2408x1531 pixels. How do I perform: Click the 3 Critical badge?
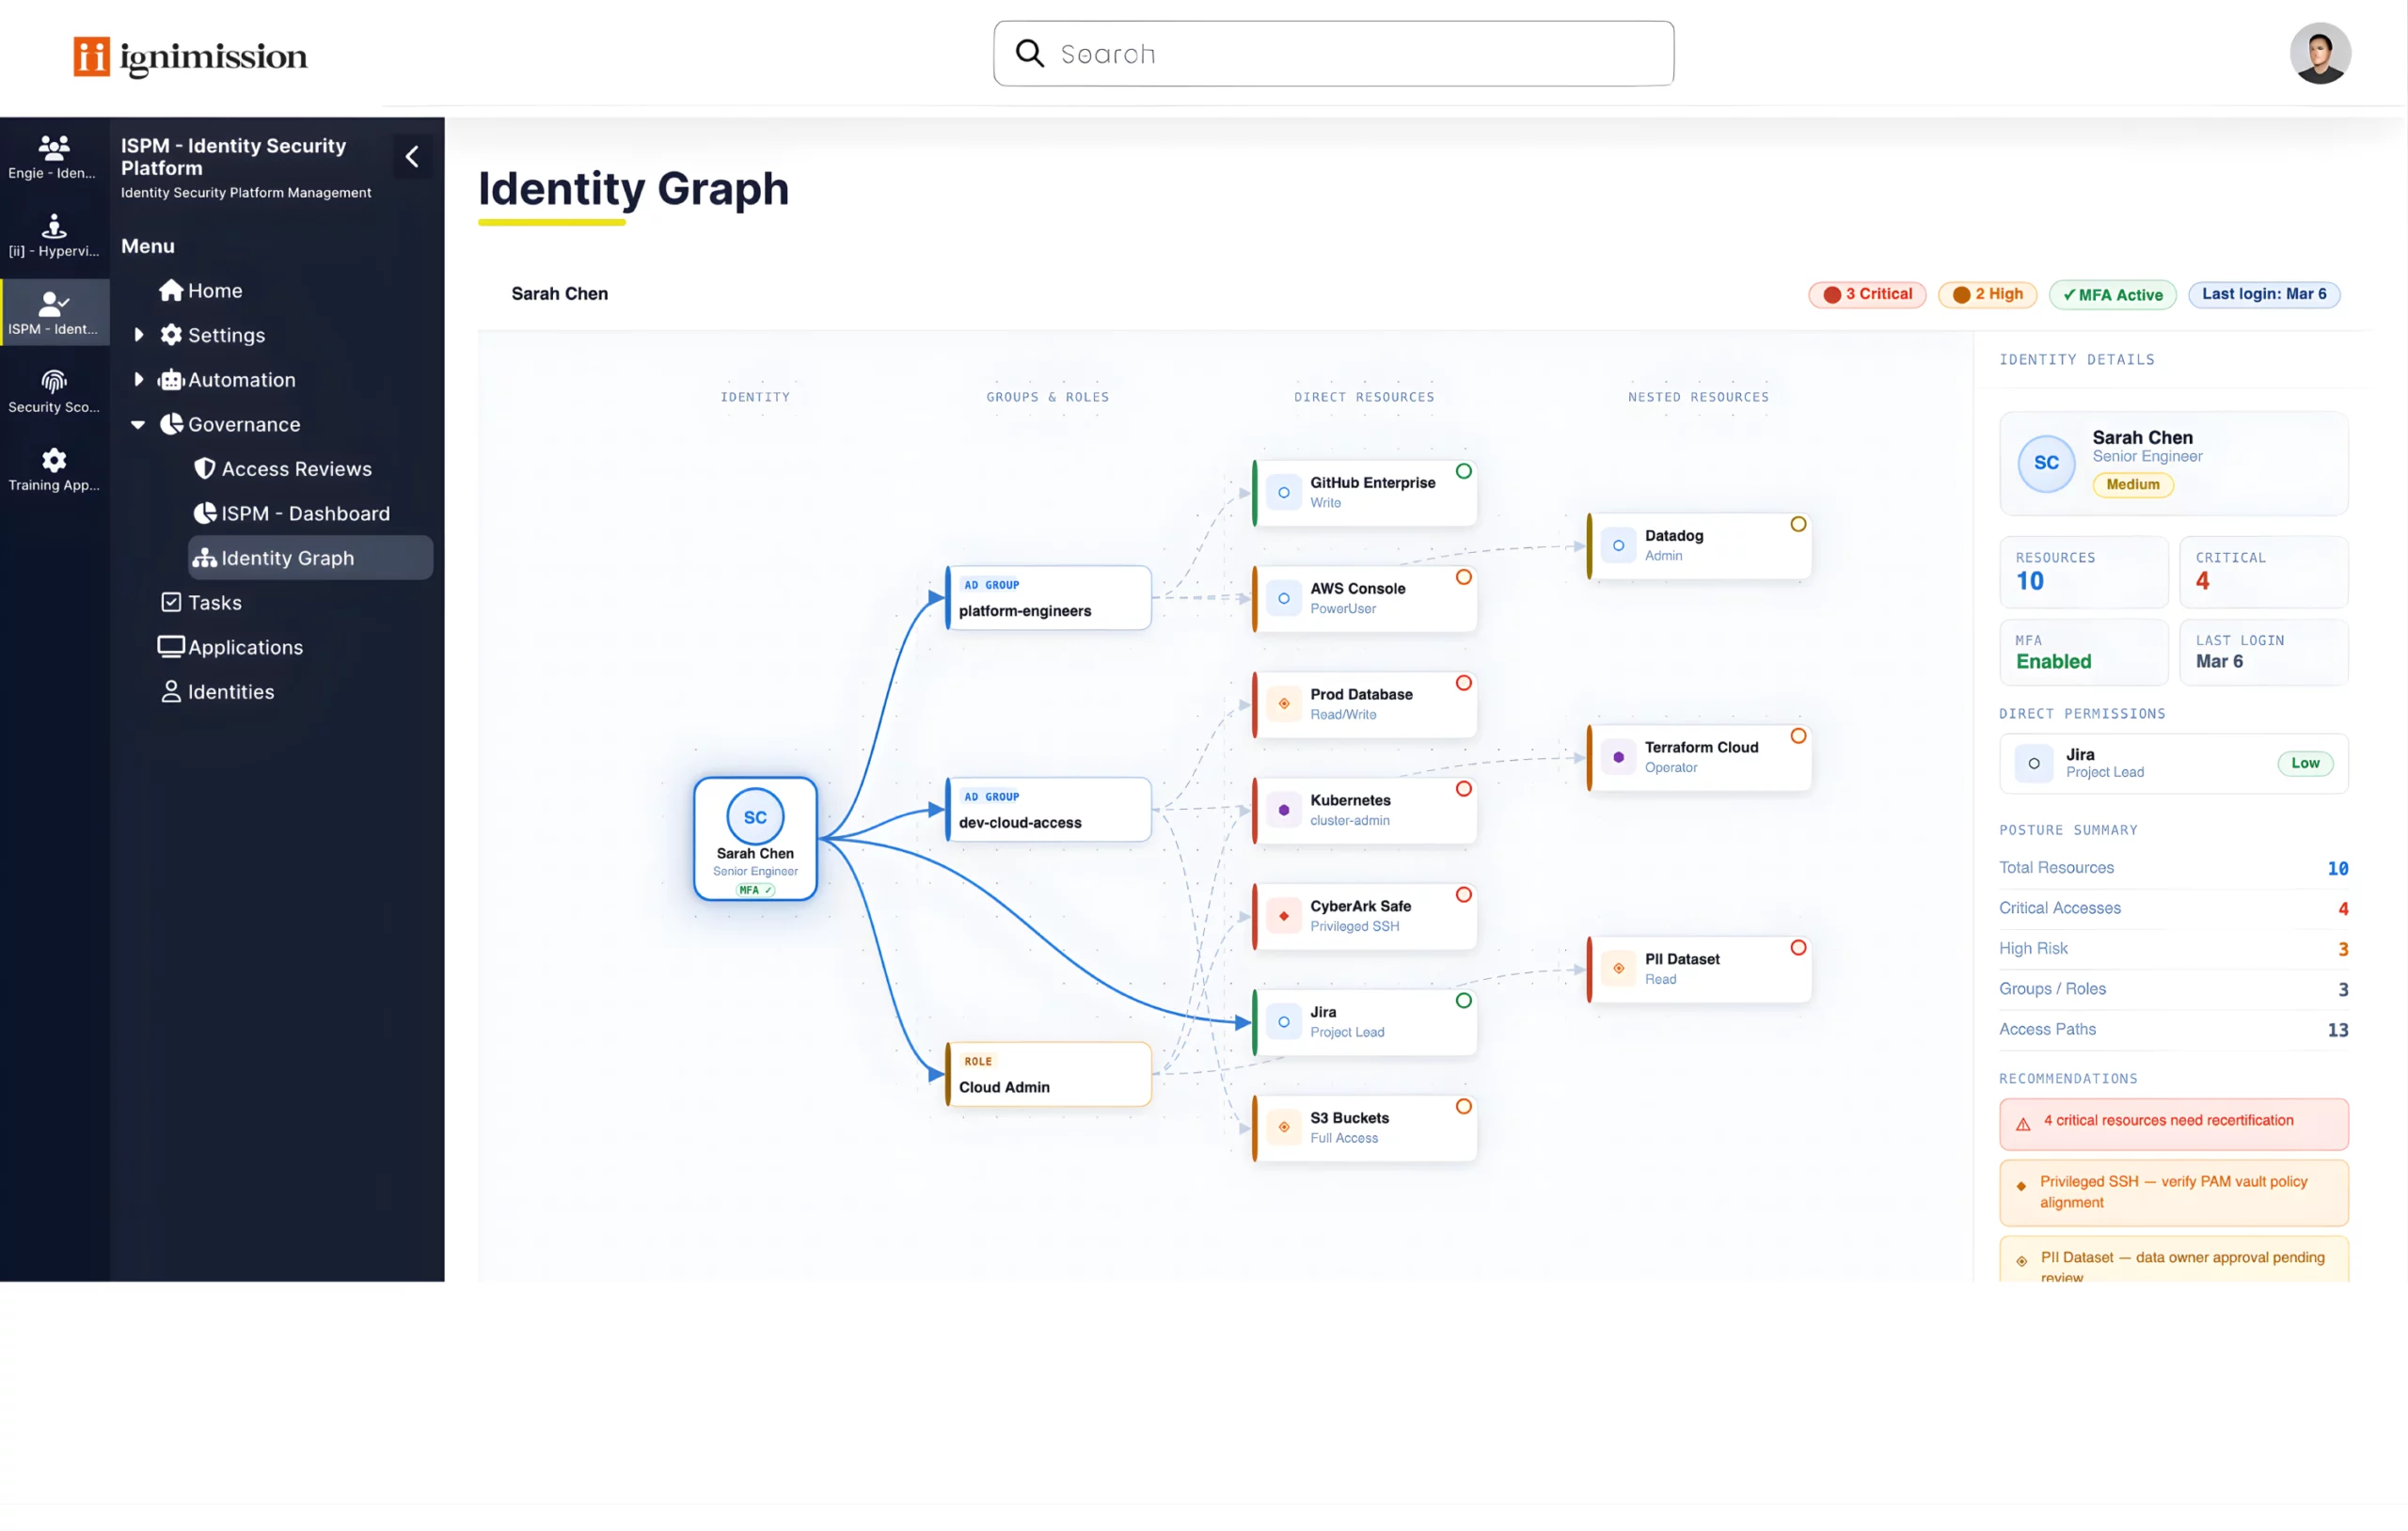pos(1866,294)
